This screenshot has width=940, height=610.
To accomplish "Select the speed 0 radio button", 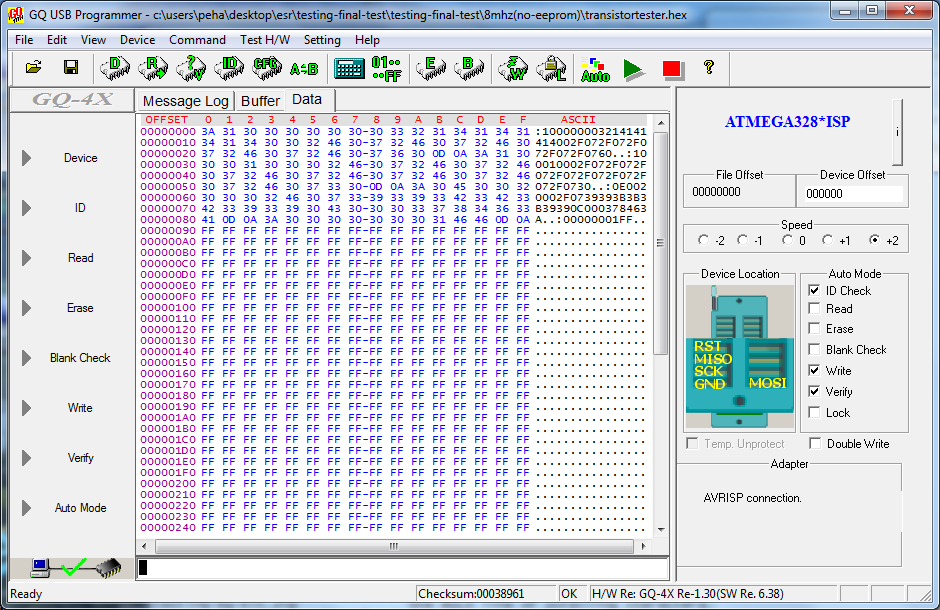I will (x=788, y=240).
